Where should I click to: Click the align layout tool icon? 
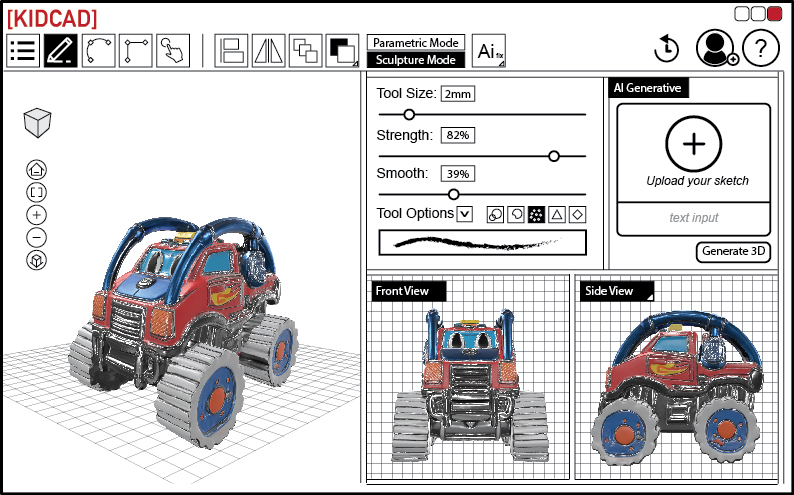click(231, 51)
